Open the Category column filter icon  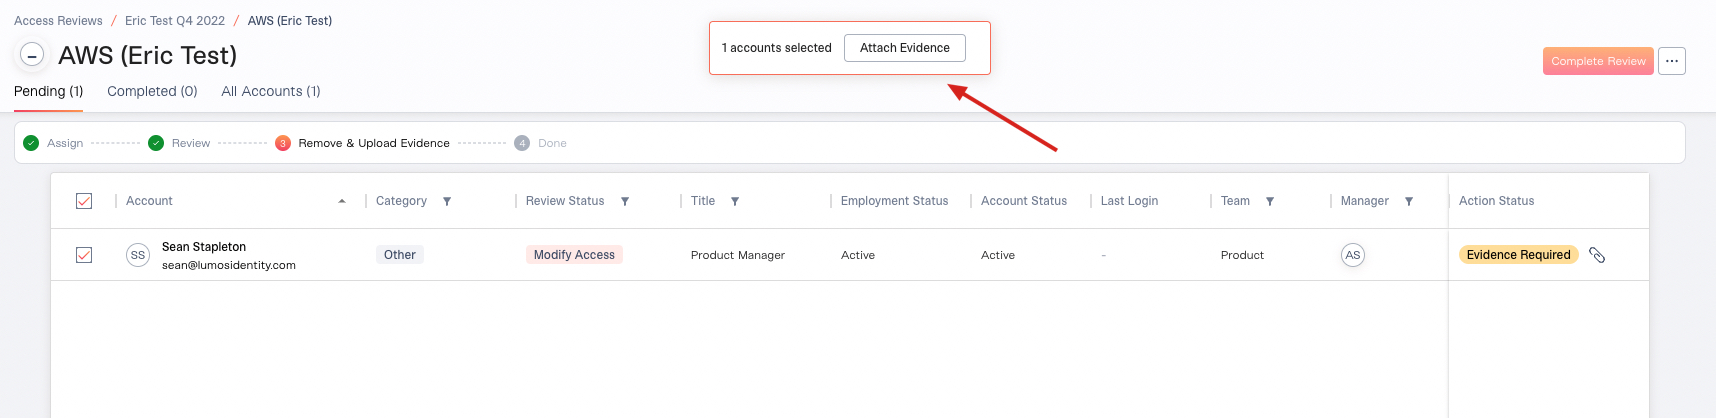447,201
